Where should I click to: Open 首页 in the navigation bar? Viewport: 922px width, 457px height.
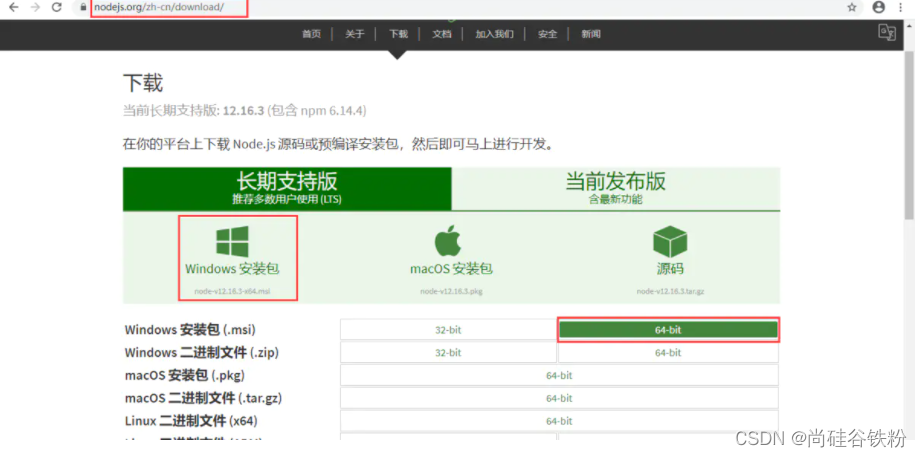coord(312,34)
